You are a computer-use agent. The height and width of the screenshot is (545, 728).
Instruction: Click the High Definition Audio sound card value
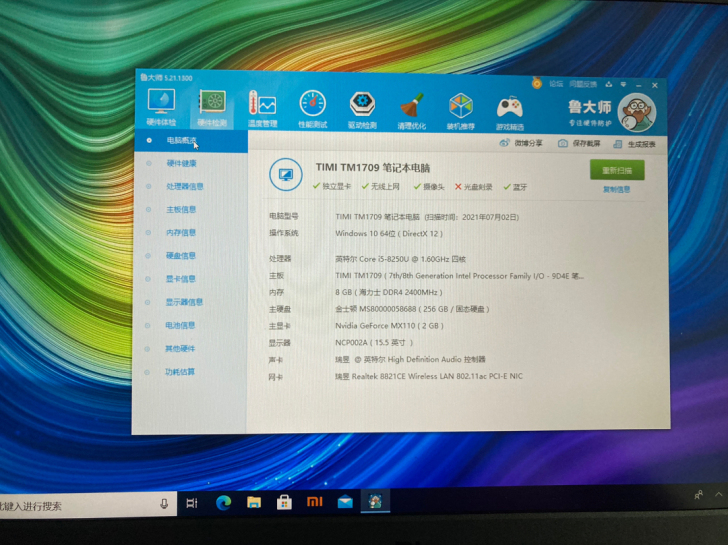[410, 359]
